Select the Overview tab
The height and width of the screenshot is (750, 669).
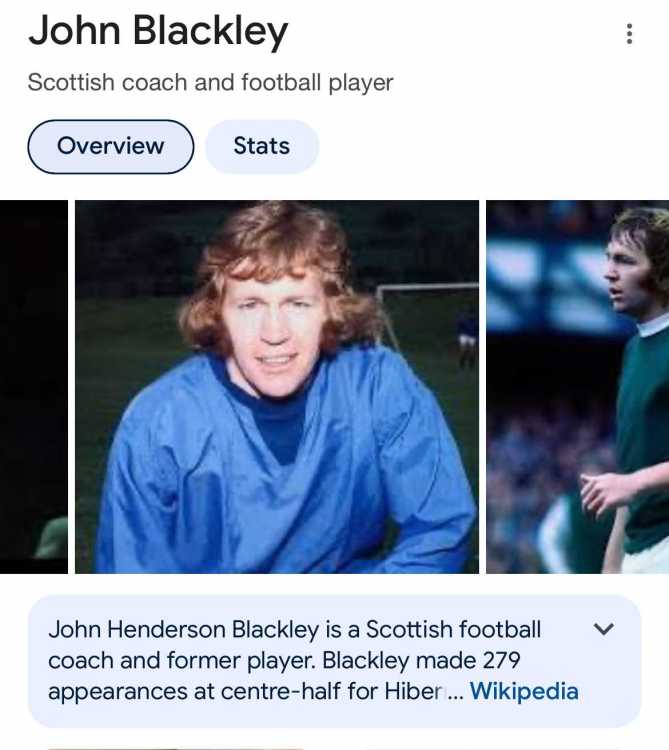pyautogui.click(x=110, y=146)
